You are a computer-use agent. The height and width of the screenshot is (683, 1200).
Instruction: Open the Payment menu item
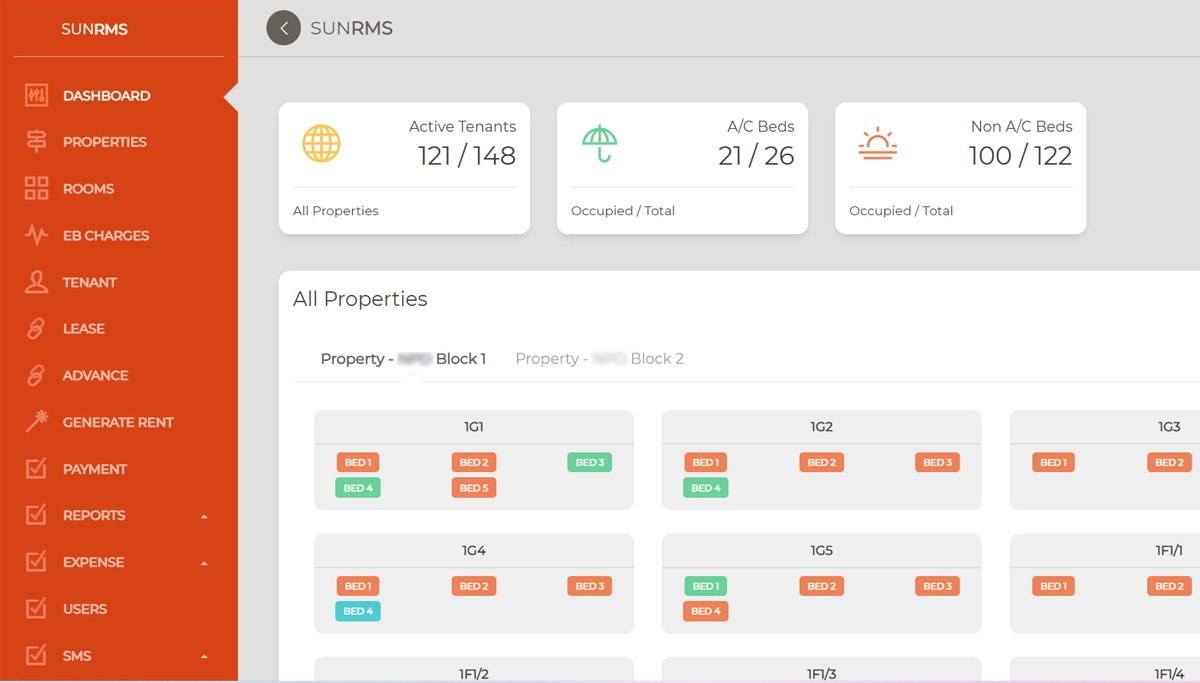click(x=95, y=468)
